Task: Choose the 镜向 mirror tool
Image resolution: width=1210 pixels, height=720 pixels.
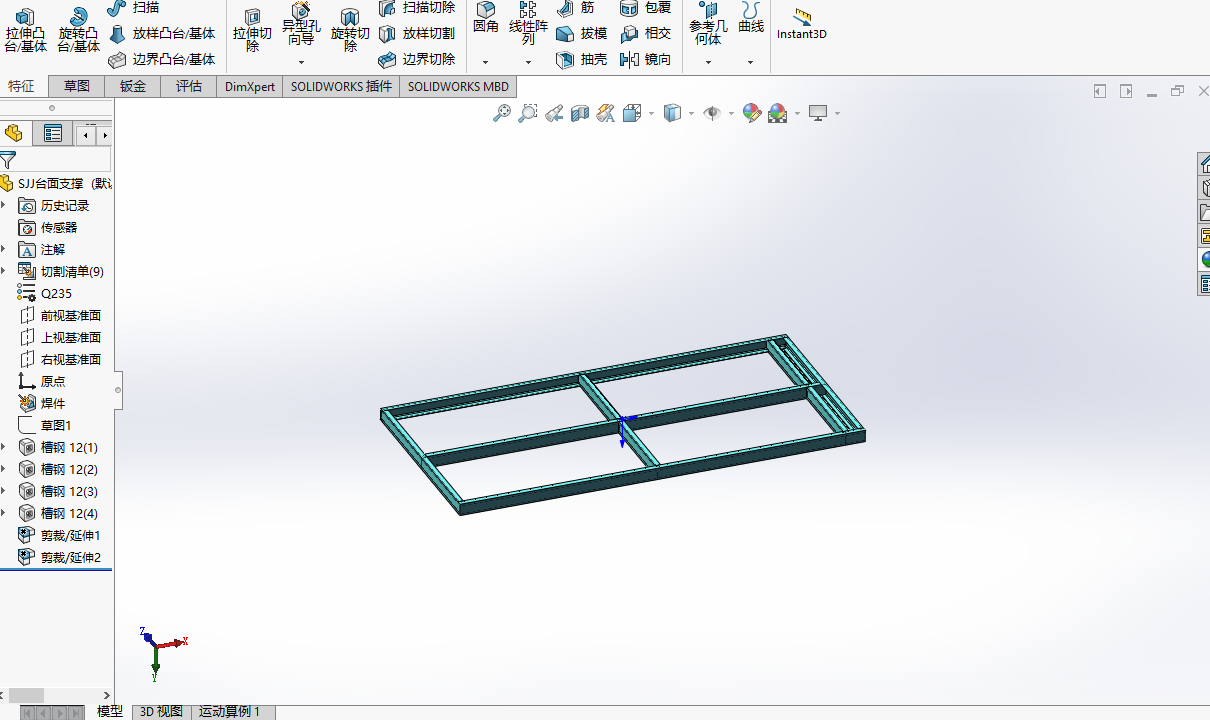Action: point(645,60)
